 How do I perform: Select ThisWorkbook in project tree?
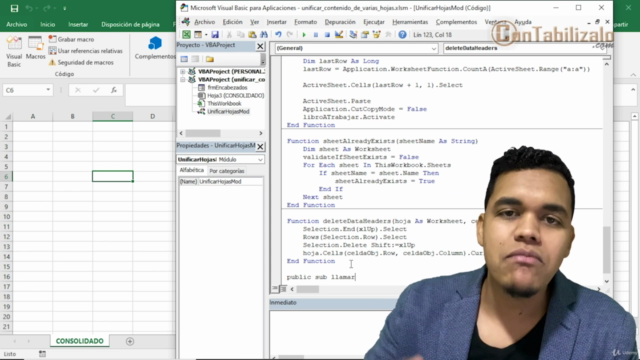[x=224, y=104]
